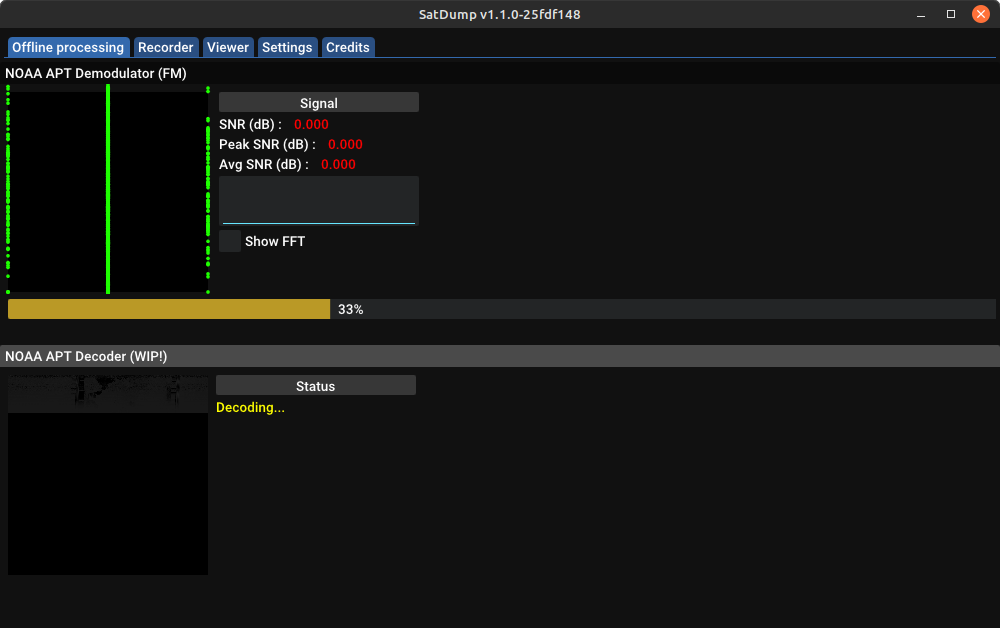Select the constellation diagram display

click(107, 190)
